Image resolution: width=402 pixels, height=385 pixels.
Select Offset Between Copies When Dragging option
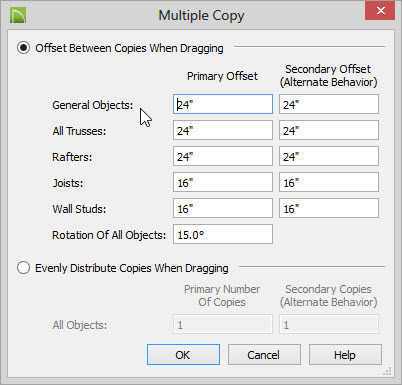point(23,48)
